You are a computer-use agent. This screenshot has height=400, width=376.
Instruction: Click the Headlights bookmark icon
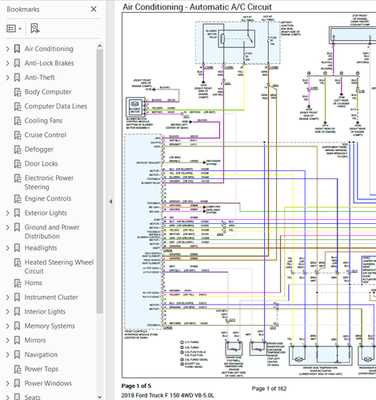click(17, 248)
